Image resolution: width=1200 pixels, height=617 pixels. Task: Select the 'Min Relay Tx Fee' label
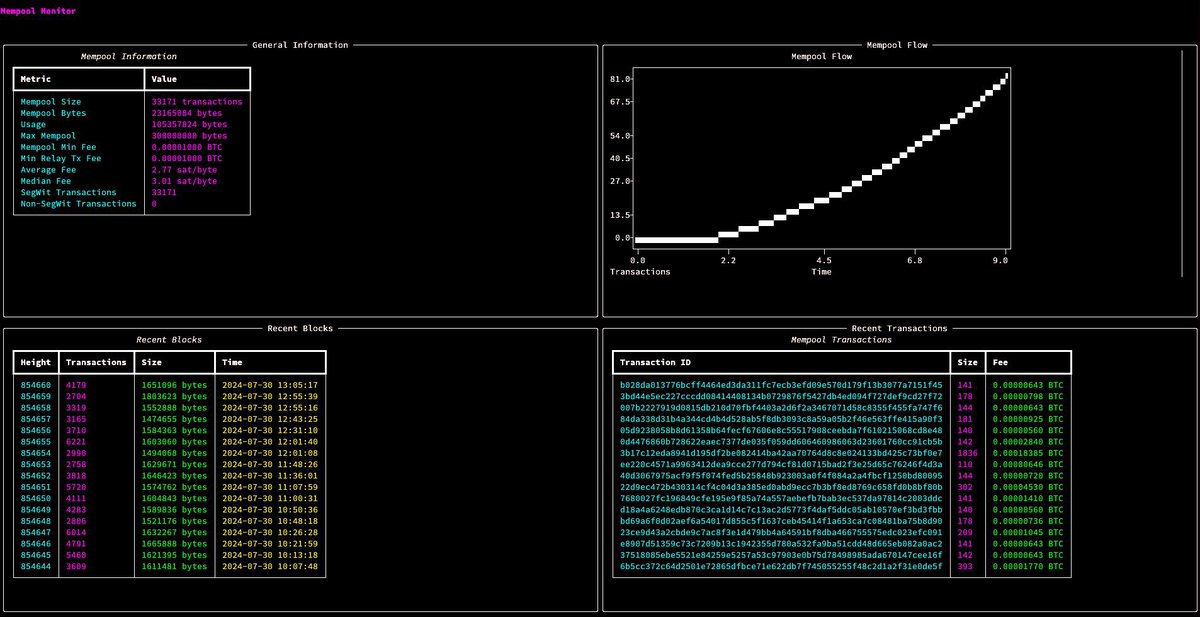point(61,158)
